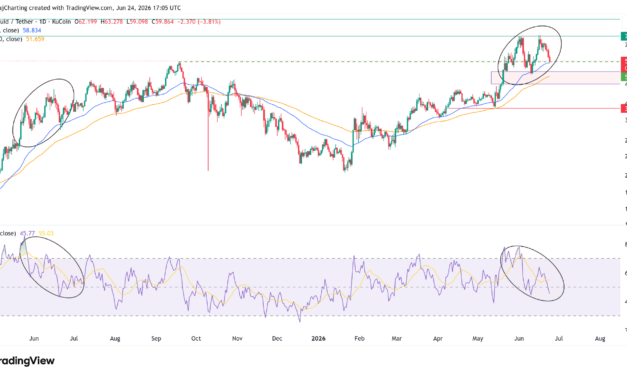This screenshot has width=627, height=376.
Task: Click the RSI average value 55.03
Action: coord(46,233)
